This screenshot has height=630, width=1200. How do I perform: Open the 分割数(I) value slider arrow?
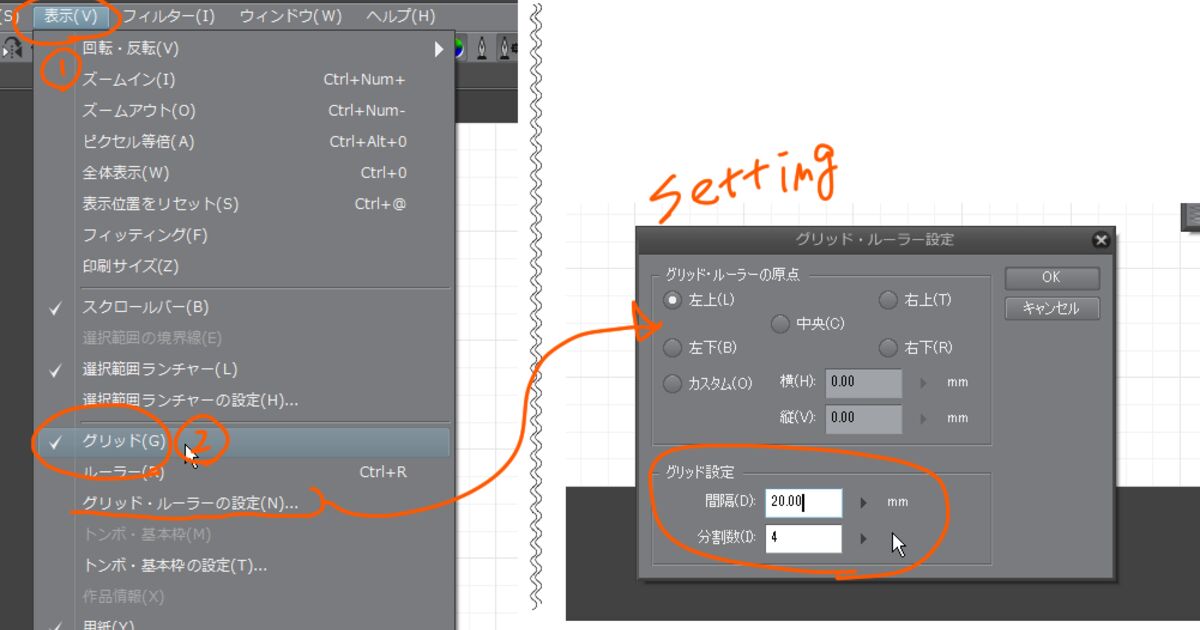coord(864,539)
